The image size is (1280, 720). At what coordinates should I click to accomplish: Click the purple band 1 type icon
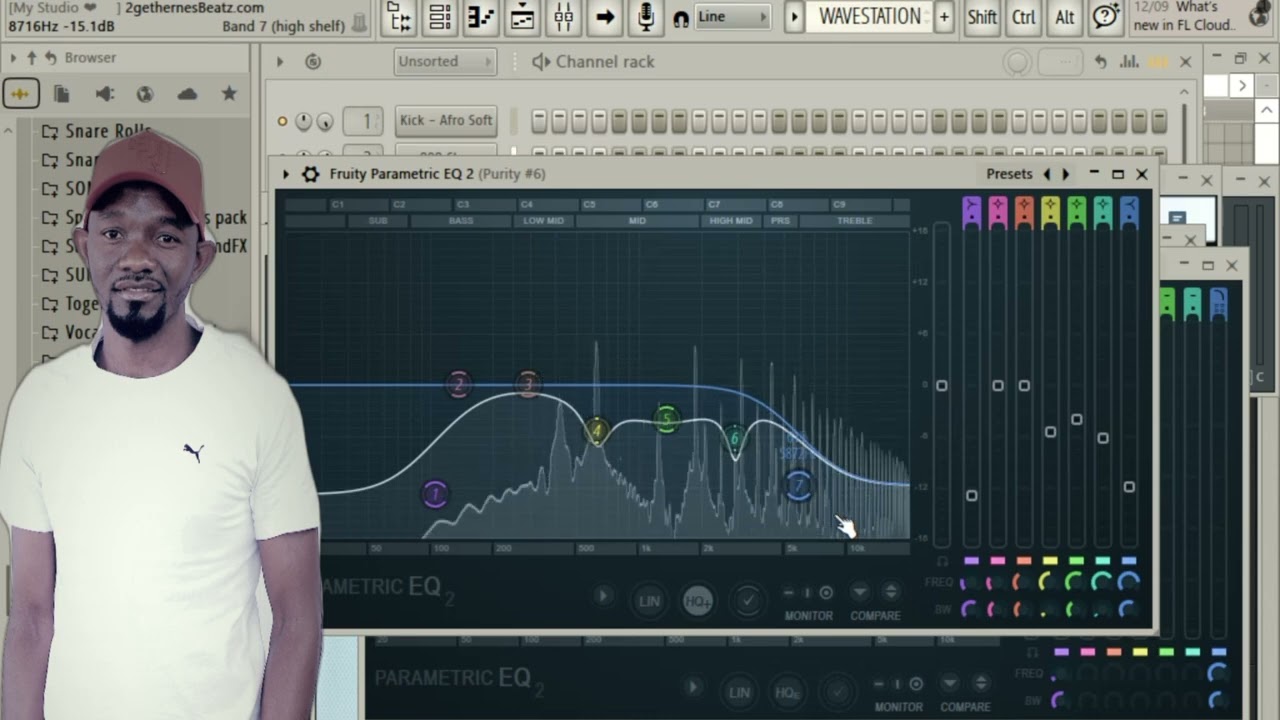click(x=971, y=212)
